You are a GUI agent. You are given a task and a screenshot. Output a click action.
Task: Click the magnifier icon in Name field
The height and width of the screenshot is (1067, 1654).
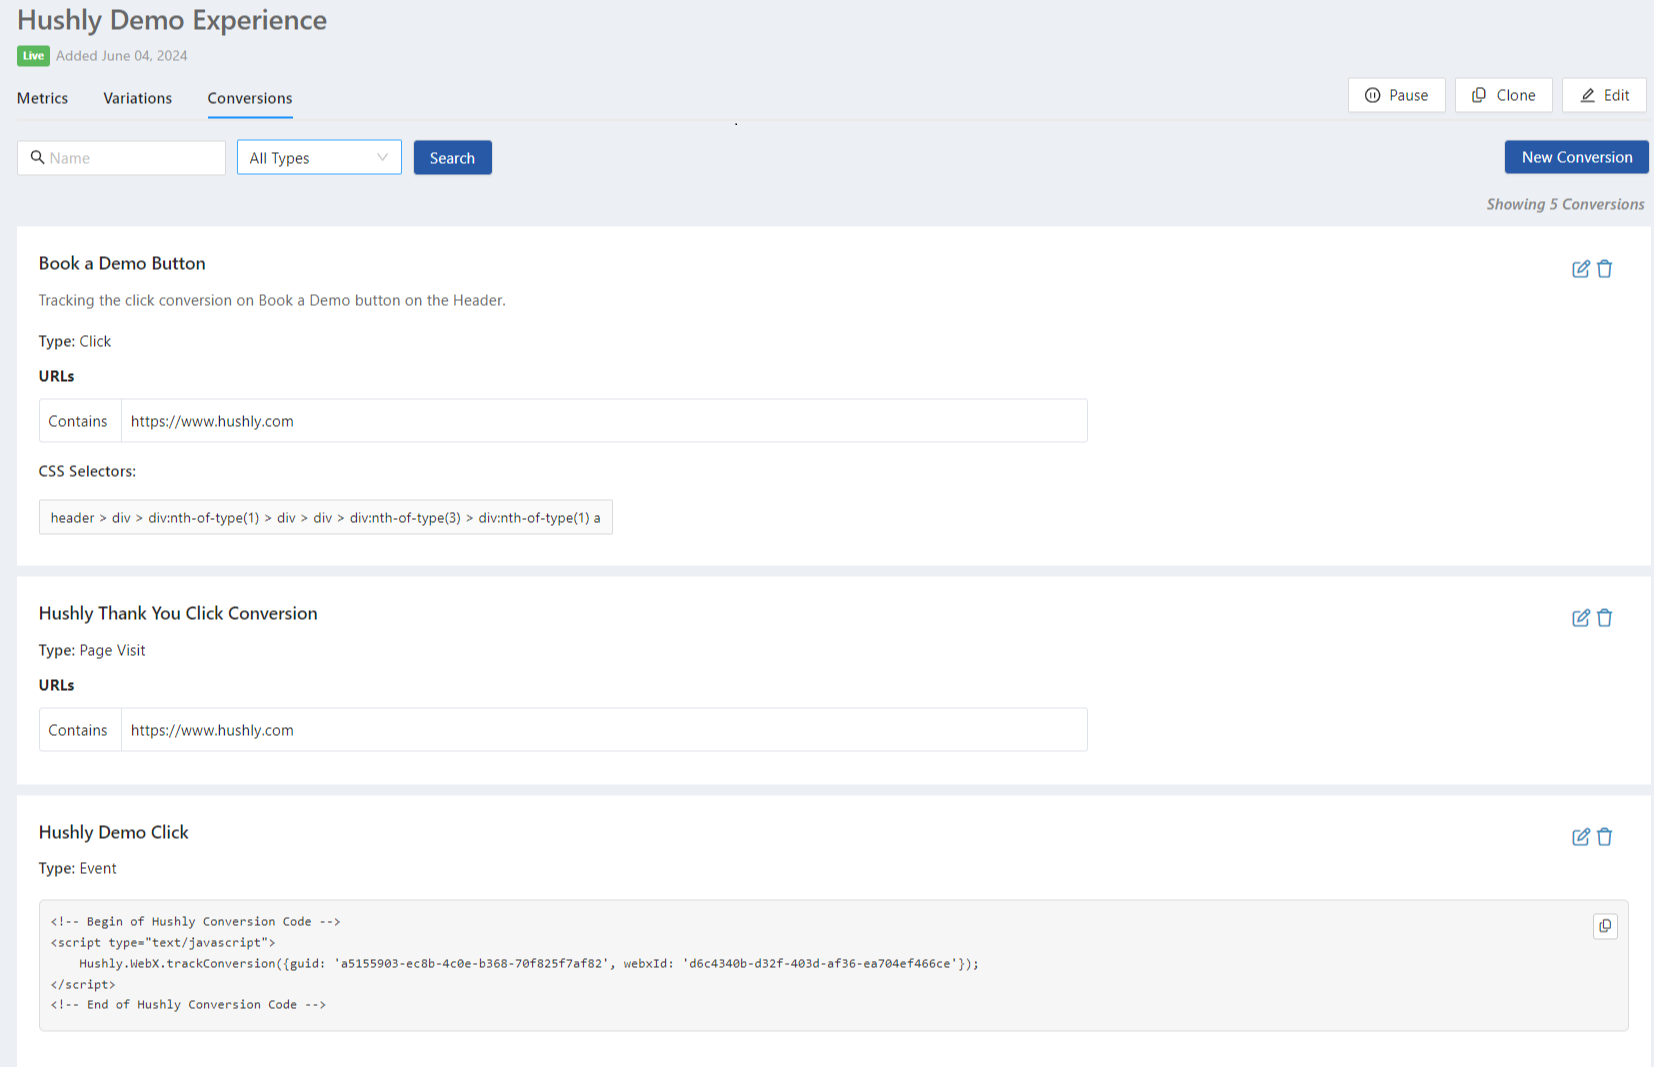38,157
